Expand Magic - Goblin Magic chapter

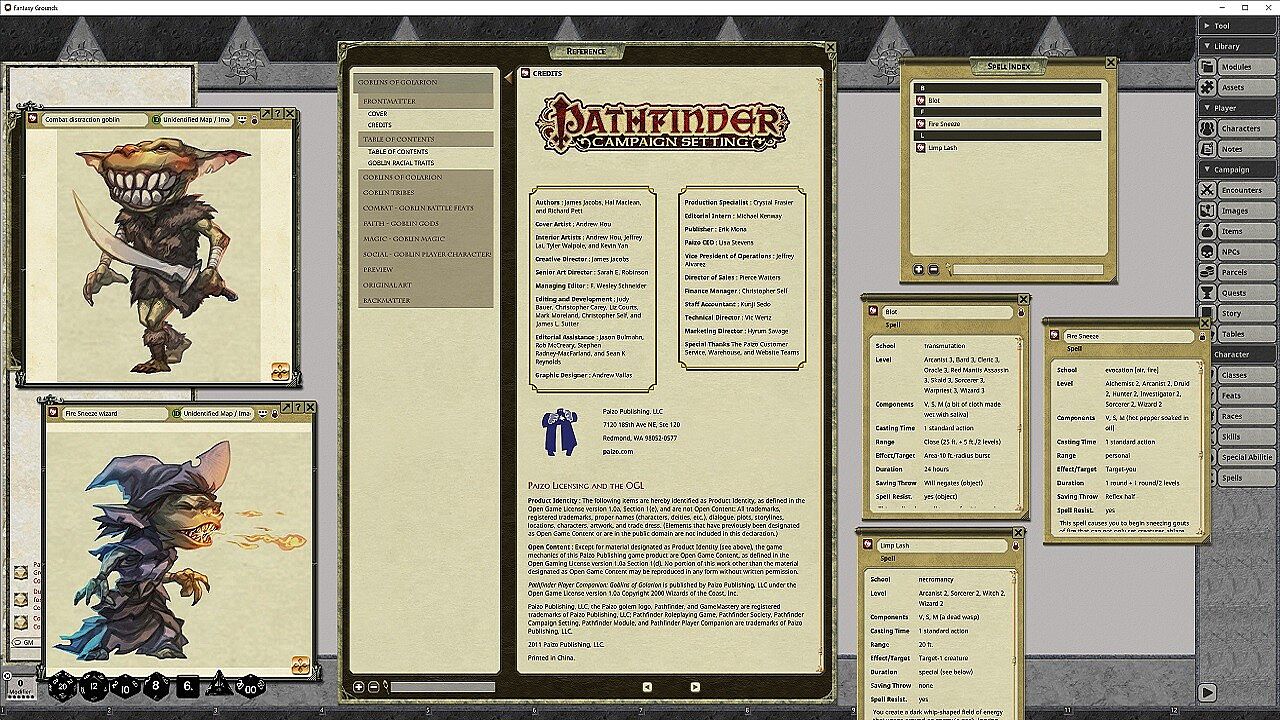(x=426, y=239)
